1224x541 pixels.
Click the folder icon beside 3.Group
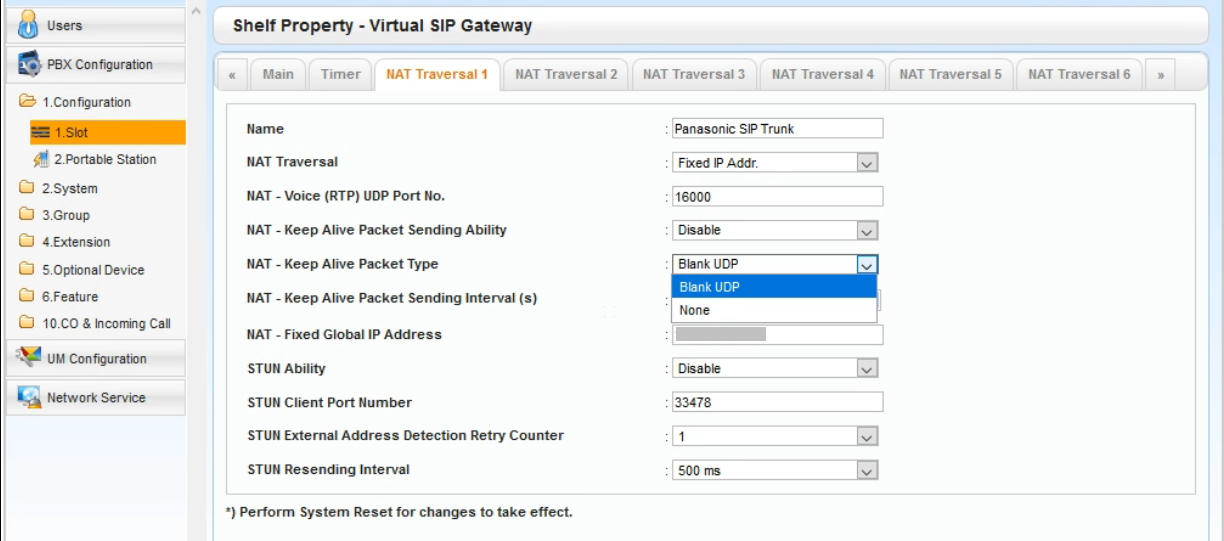pos(27,215)
